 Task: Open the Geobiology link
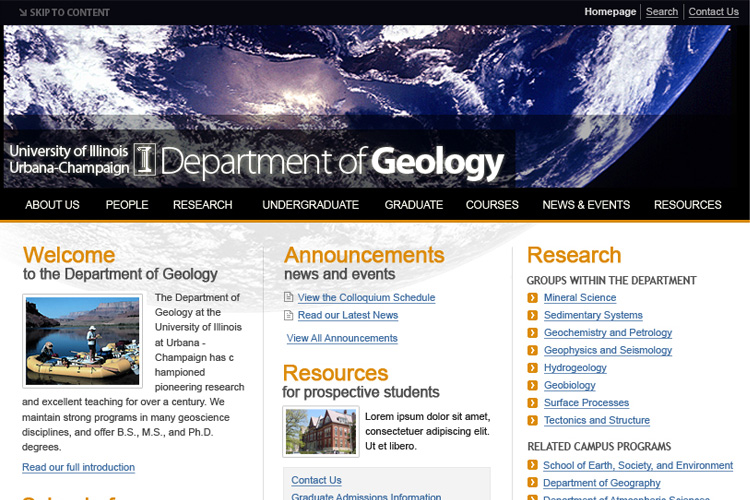(x=570, y=385)
